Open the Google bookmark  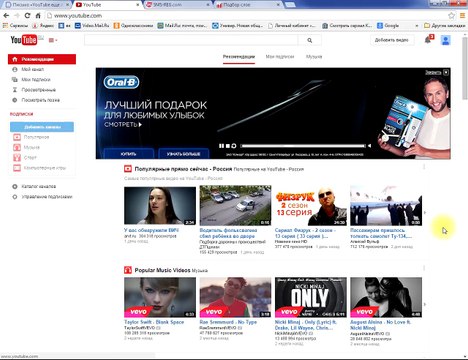pyautogui.click(x=388, y=25)
